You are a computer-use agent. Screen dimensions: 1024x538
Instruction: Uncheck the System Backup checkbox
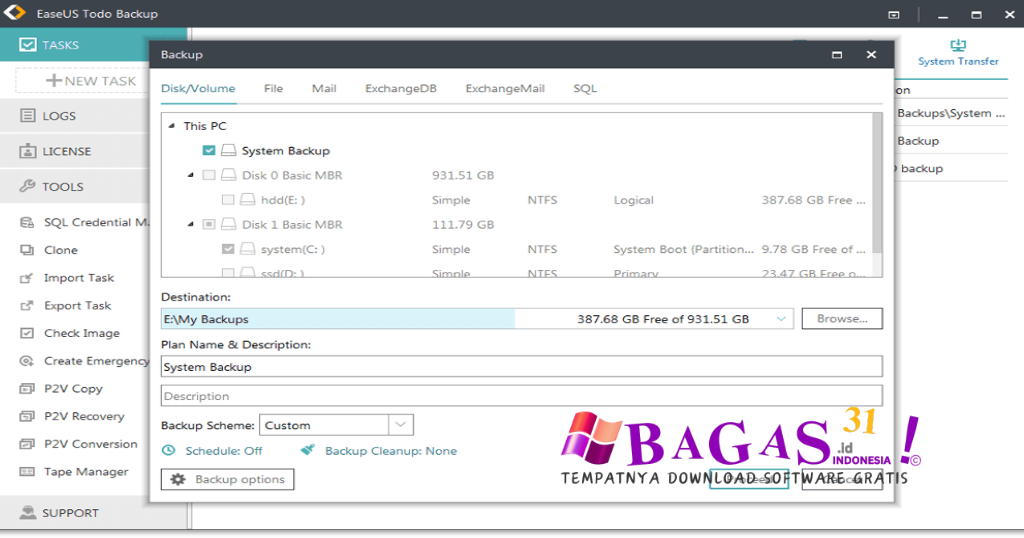click(209, 150)
